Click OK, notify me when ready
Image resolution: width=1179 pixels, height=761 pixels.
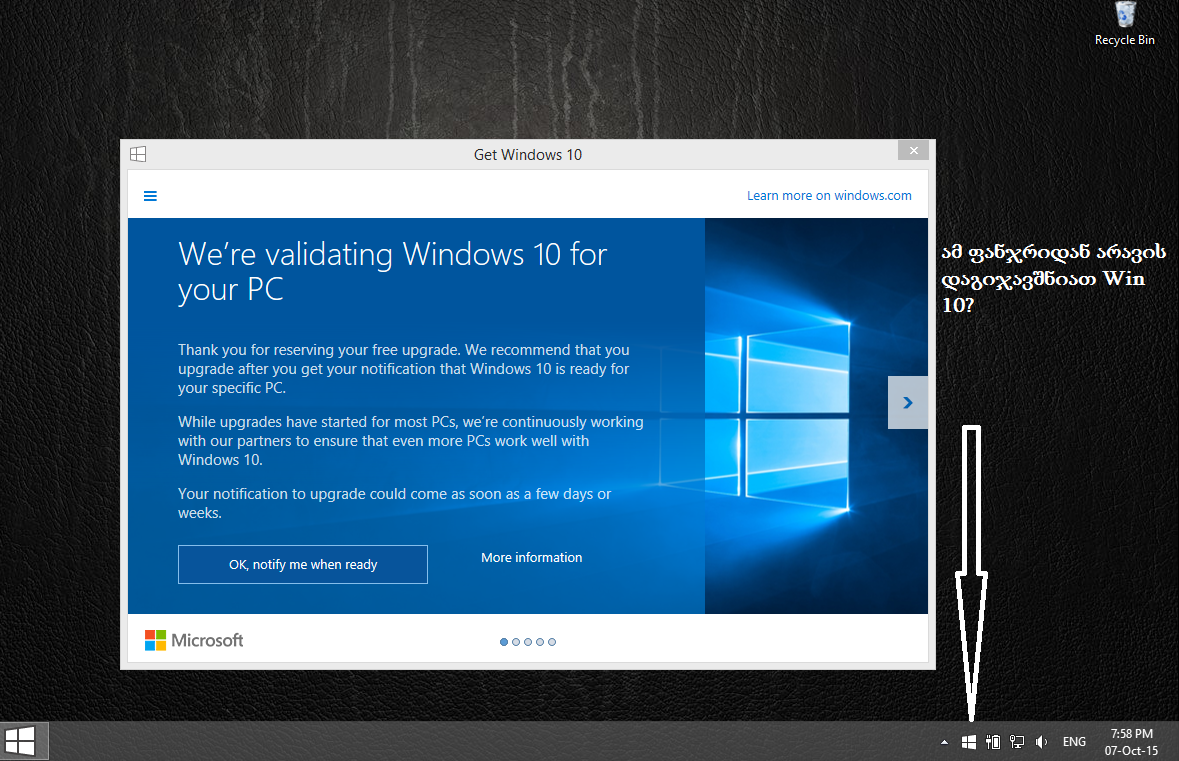[303, 564]
